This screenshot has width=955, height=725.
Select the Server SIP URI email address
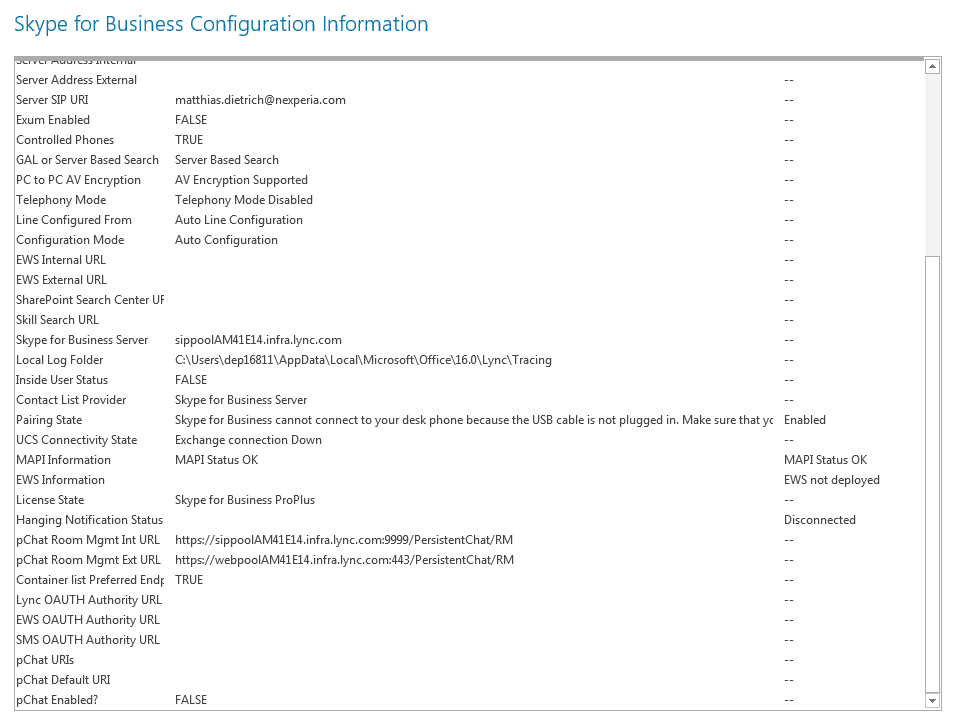(260, 100)
